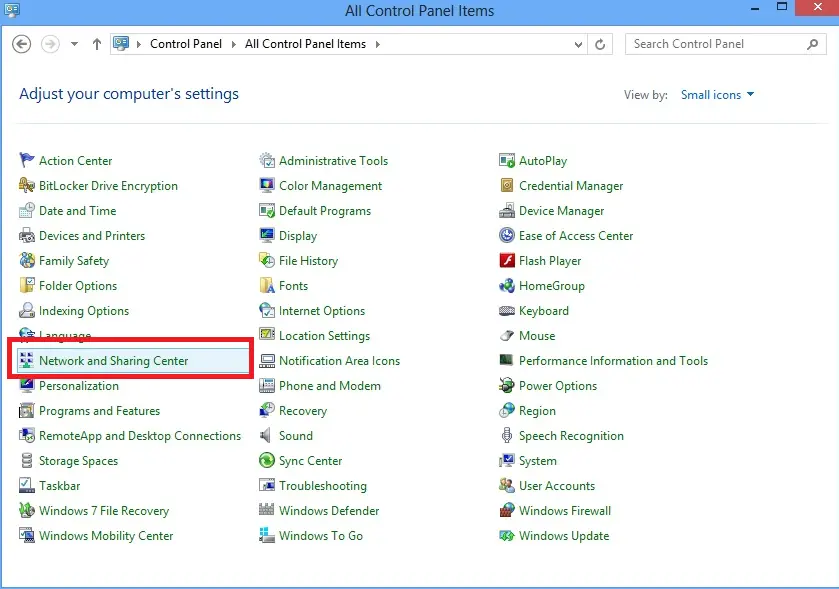Refresh the Control Panel view

[600, 44]
